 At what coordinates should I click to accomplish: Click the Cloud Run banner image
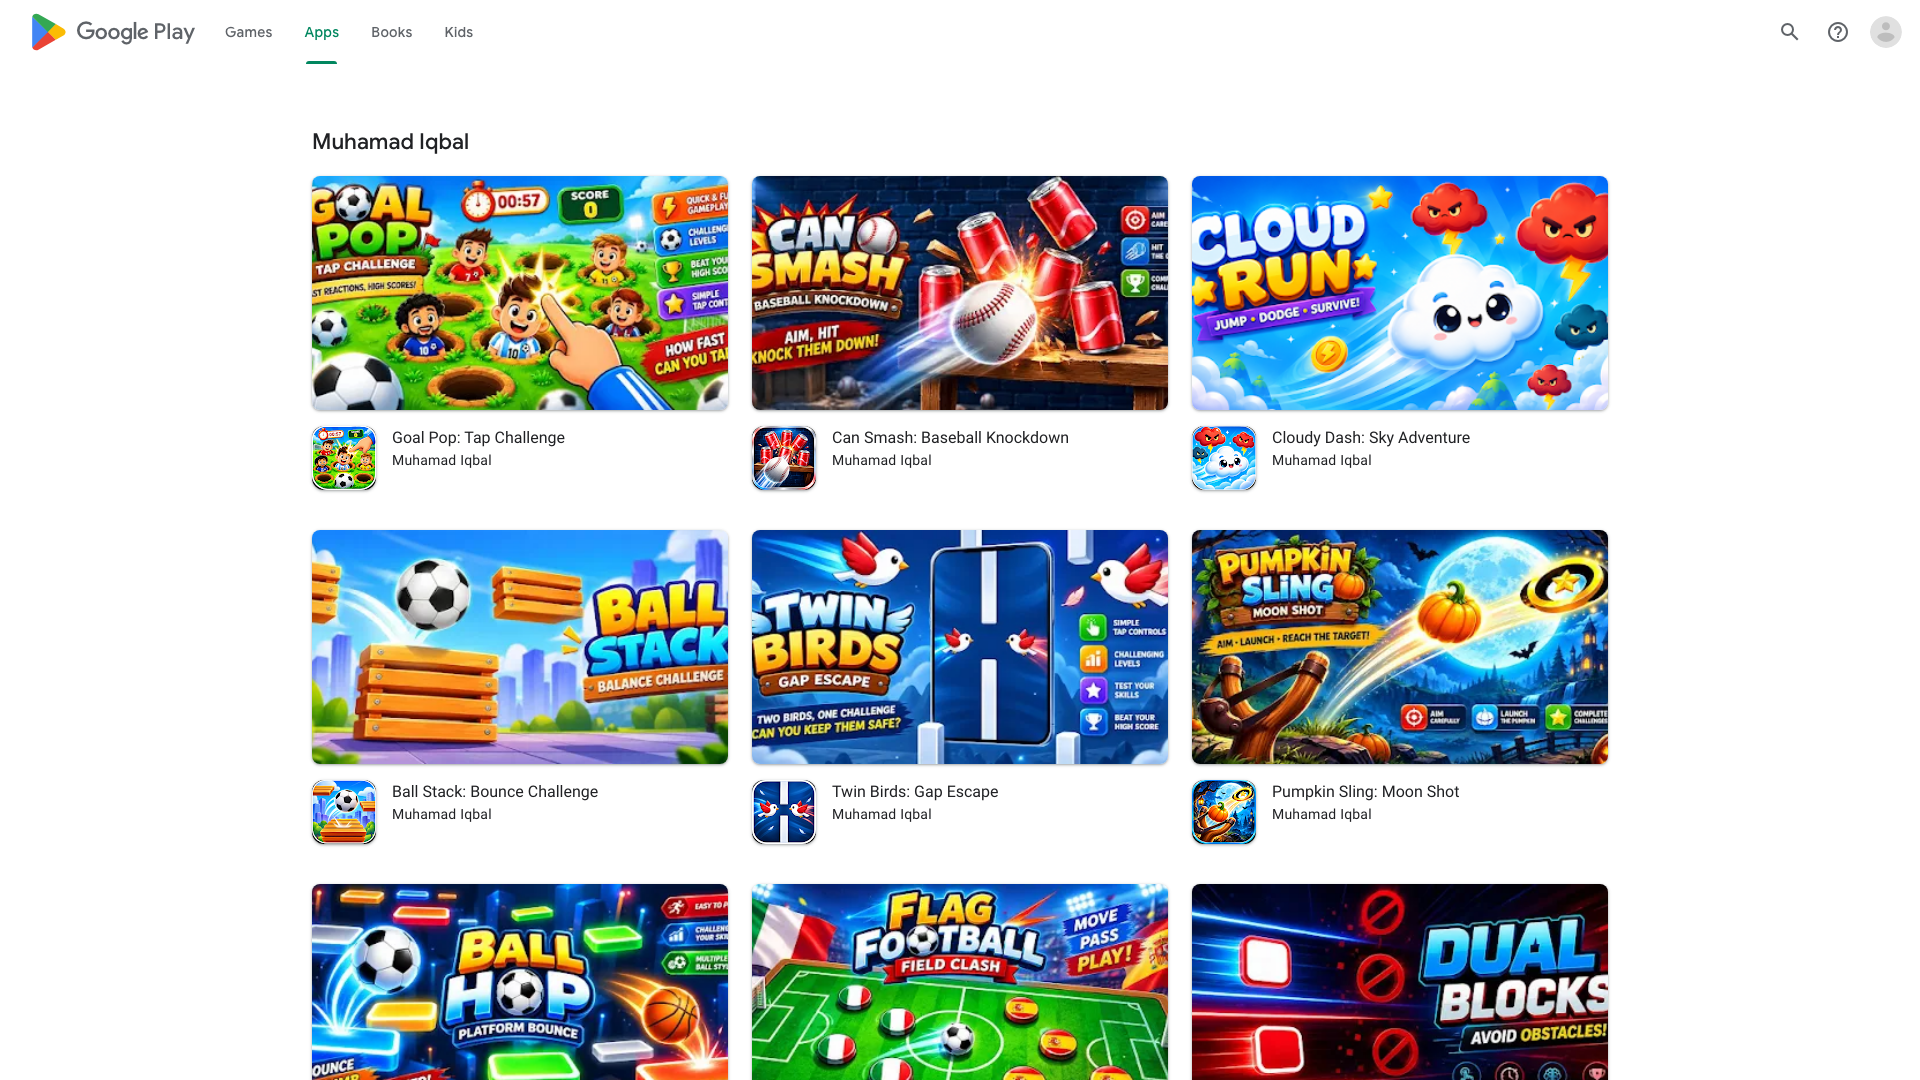1400,293
